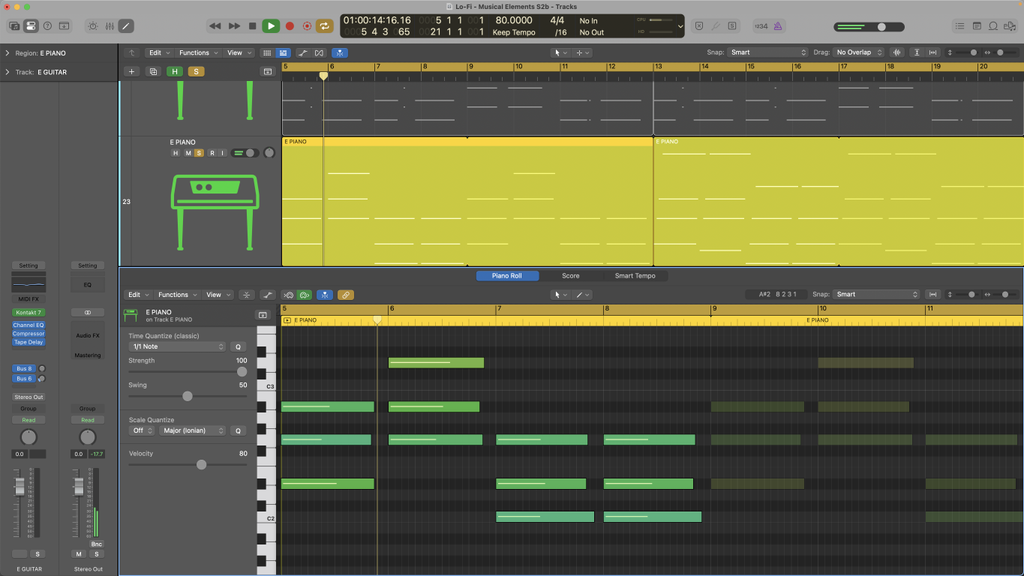1024x576 pixels.
Task: Mute the E GUITAR channel strip
Action: pyautogui.click(x=20, y=553)
